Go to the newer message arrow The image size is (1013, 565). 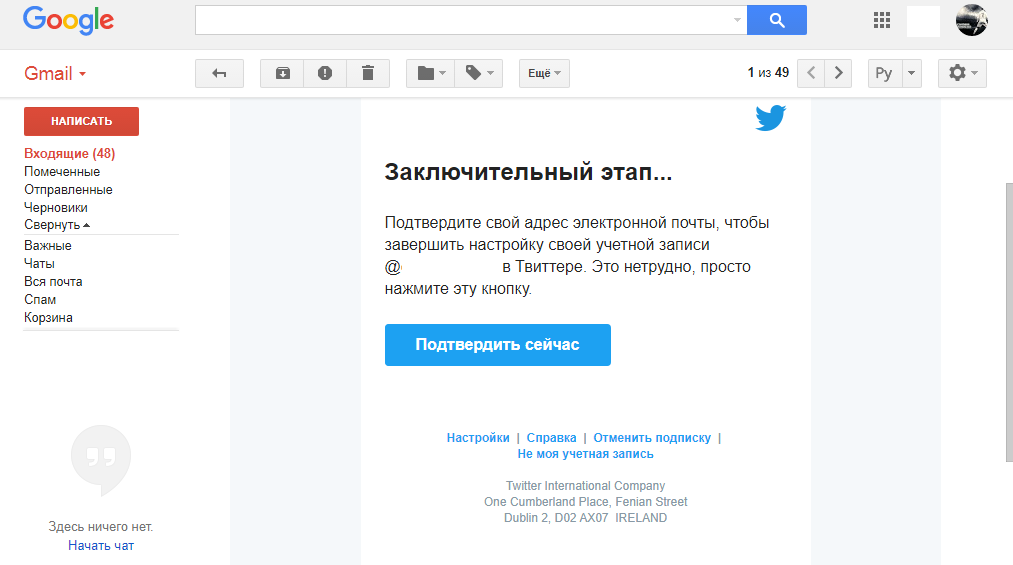point(811,73)
